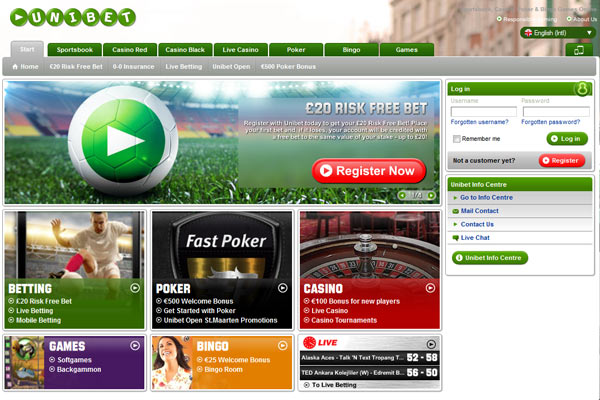The width and height of the screenshot is (600, 400).
Task: Click To Live Betting link
Action: [334, 385]
